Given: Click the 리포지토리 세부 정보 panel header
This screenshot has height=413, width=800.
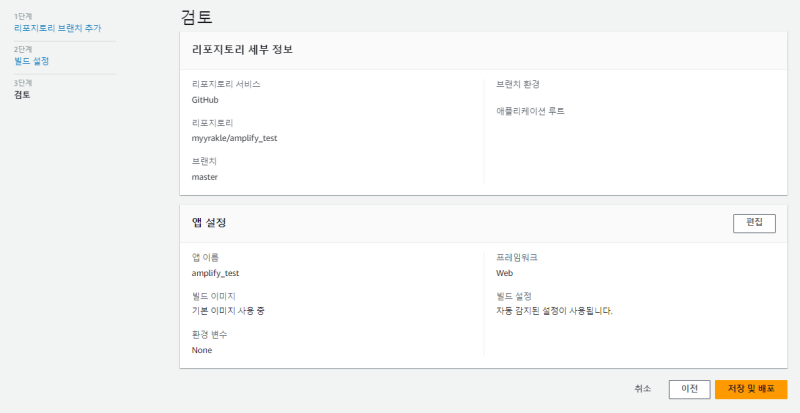Looking at the screenshot, I should tap(241, 49).
